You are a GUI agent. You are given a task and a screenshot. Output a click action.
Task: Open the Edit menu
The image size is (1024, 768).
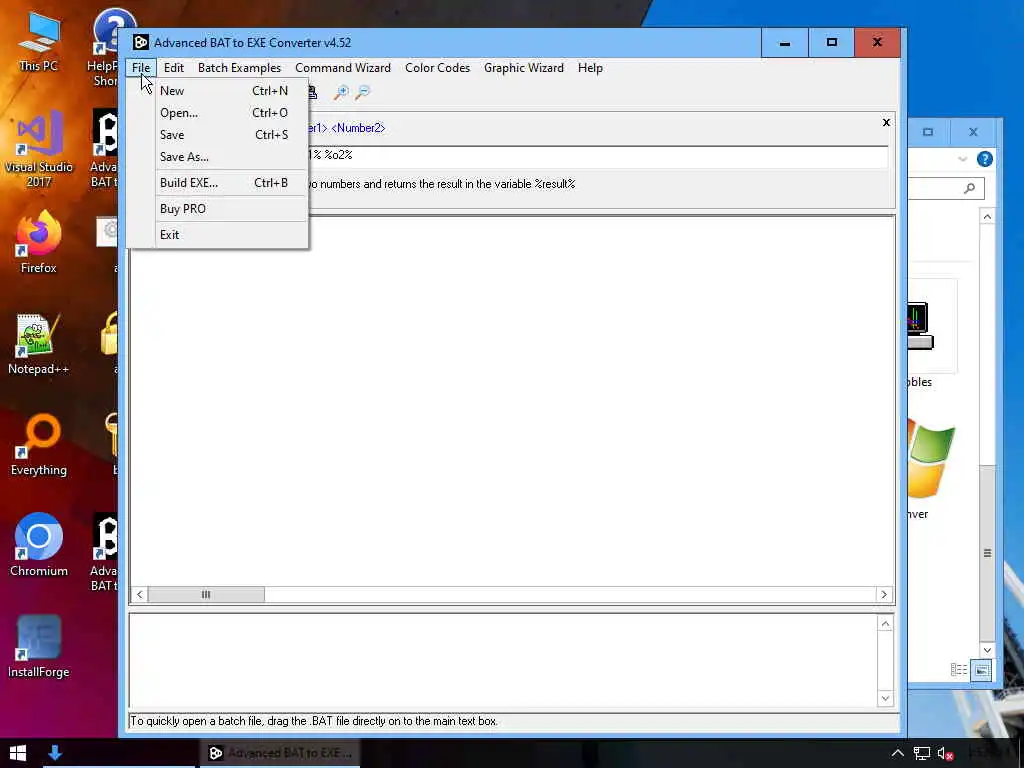tap(174, 68)
